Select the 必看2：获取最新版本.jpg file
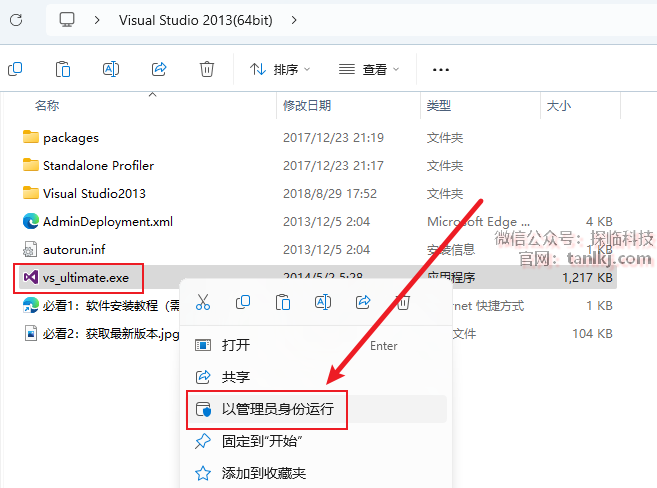This screenshot has width=657, height=488. [x=111, y=334]
